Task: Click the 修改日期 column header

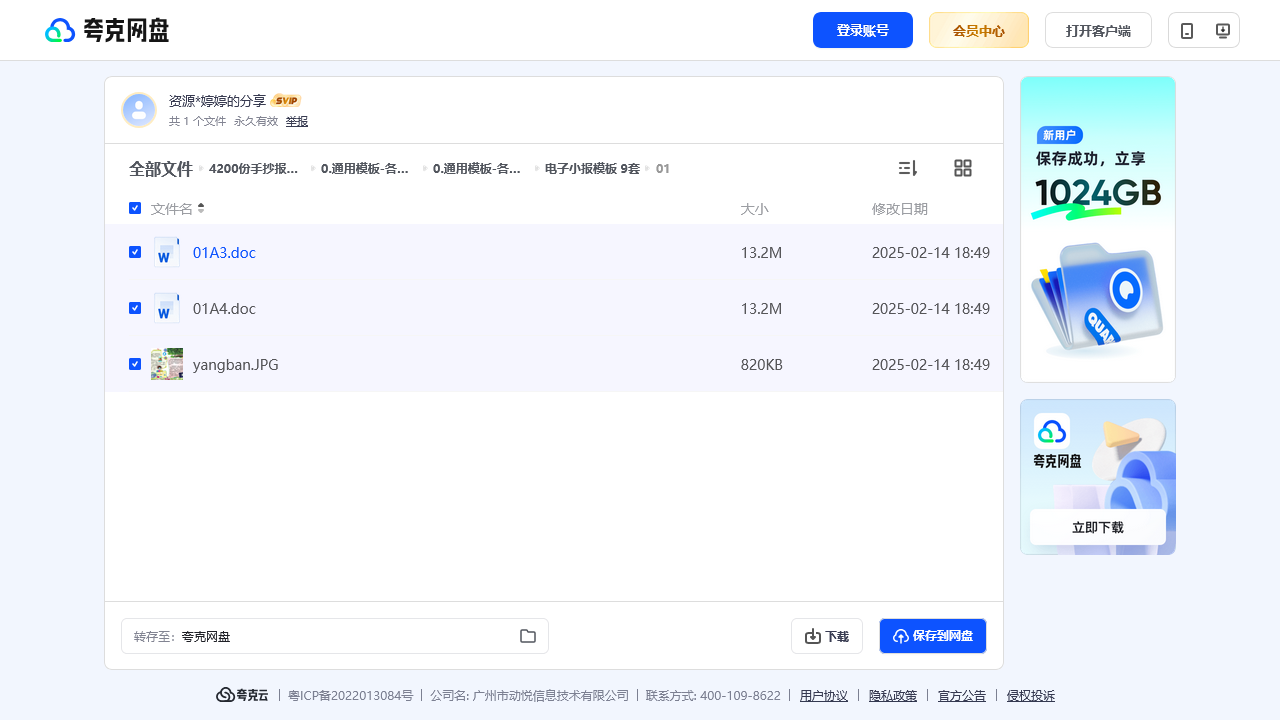Action: point(900,209)
